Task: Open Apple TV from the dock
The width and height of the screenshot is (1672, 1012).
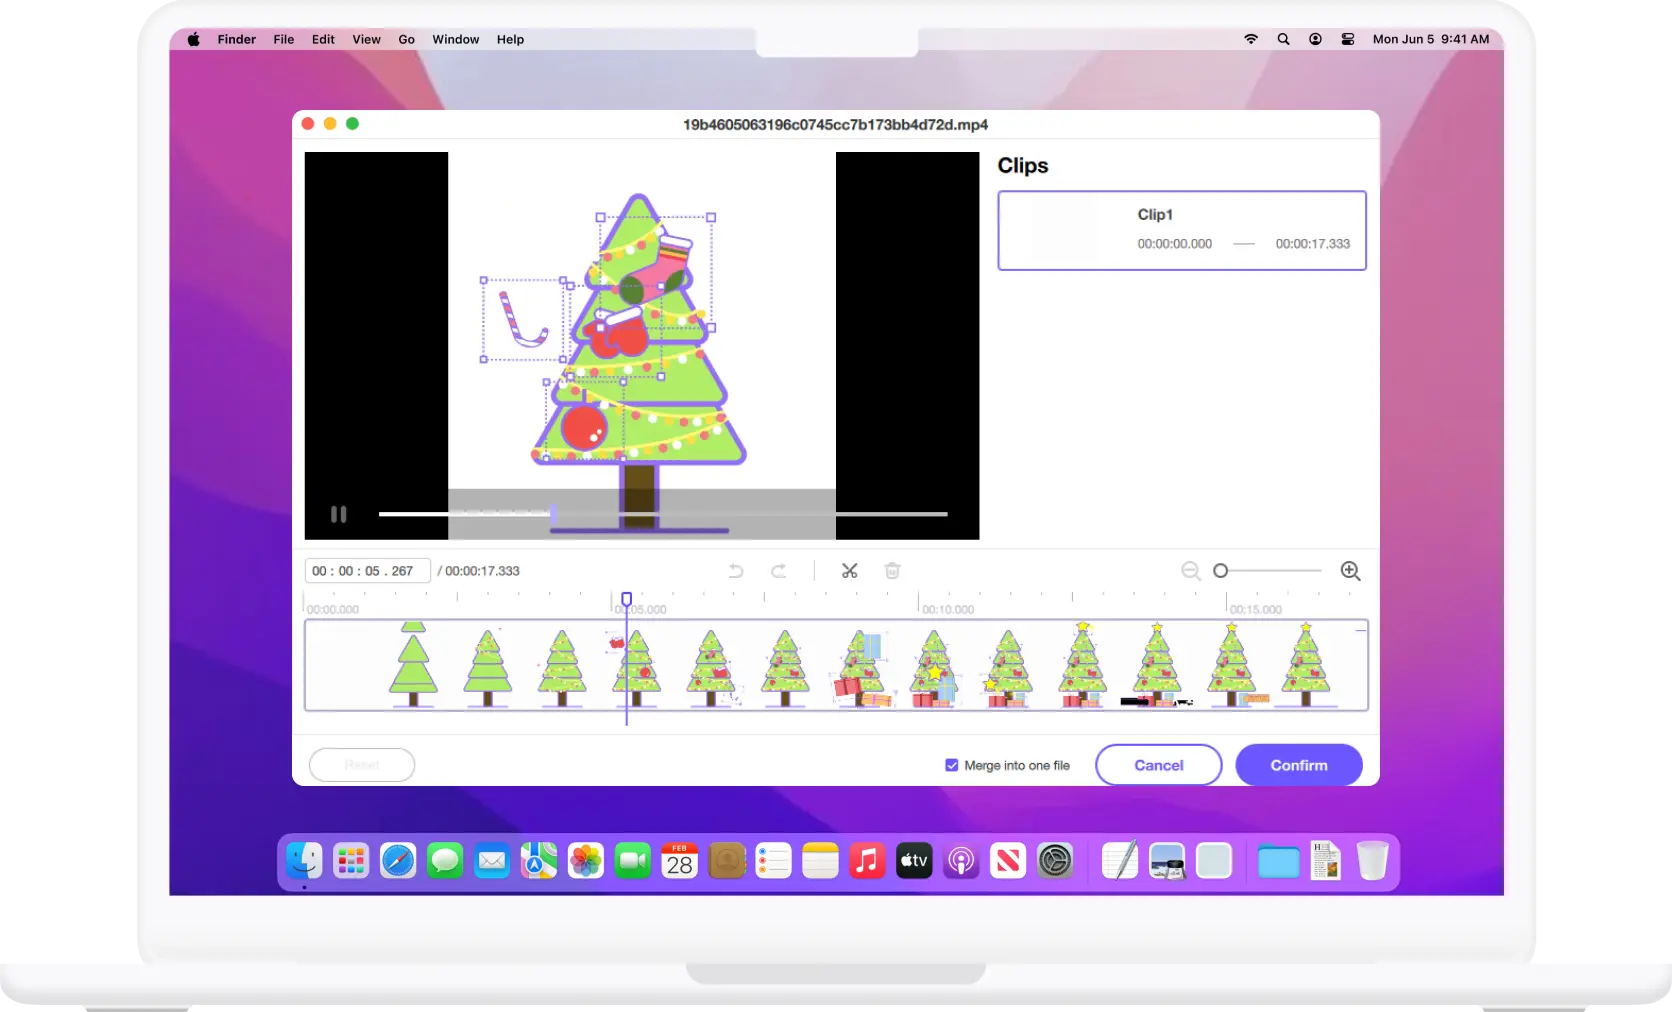Action: point(914,860)
